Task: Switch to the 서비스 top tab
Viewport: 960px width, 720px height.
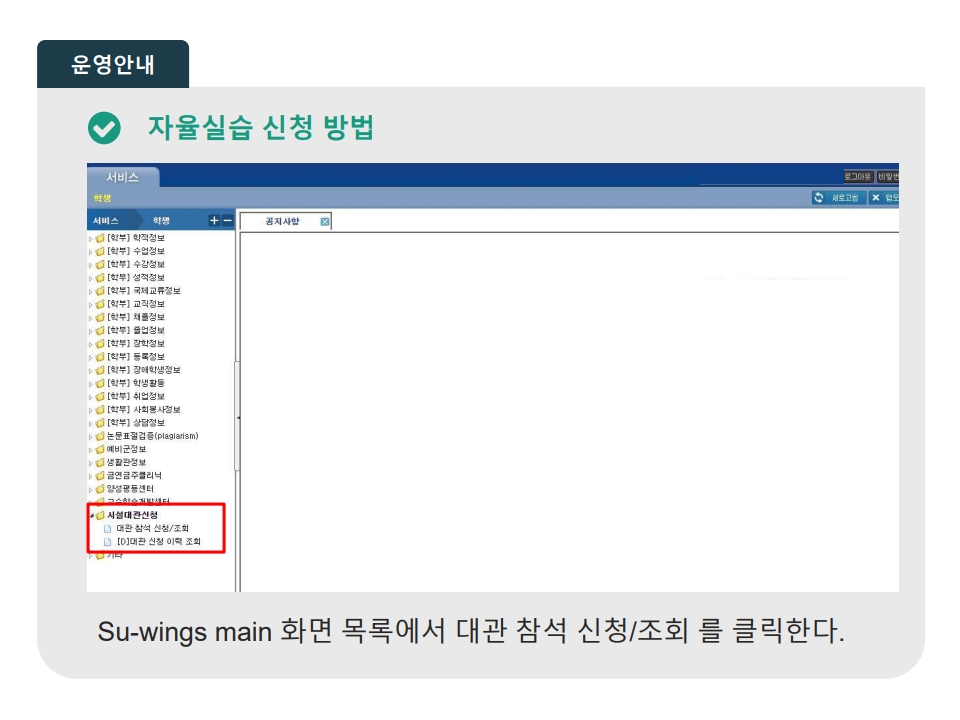Action: (122, 177)
